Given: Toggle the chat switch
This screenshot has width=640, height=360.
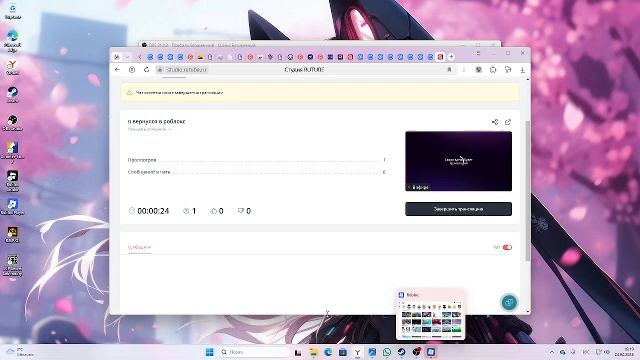Looking at the screenshot, I should coord(507,247).
